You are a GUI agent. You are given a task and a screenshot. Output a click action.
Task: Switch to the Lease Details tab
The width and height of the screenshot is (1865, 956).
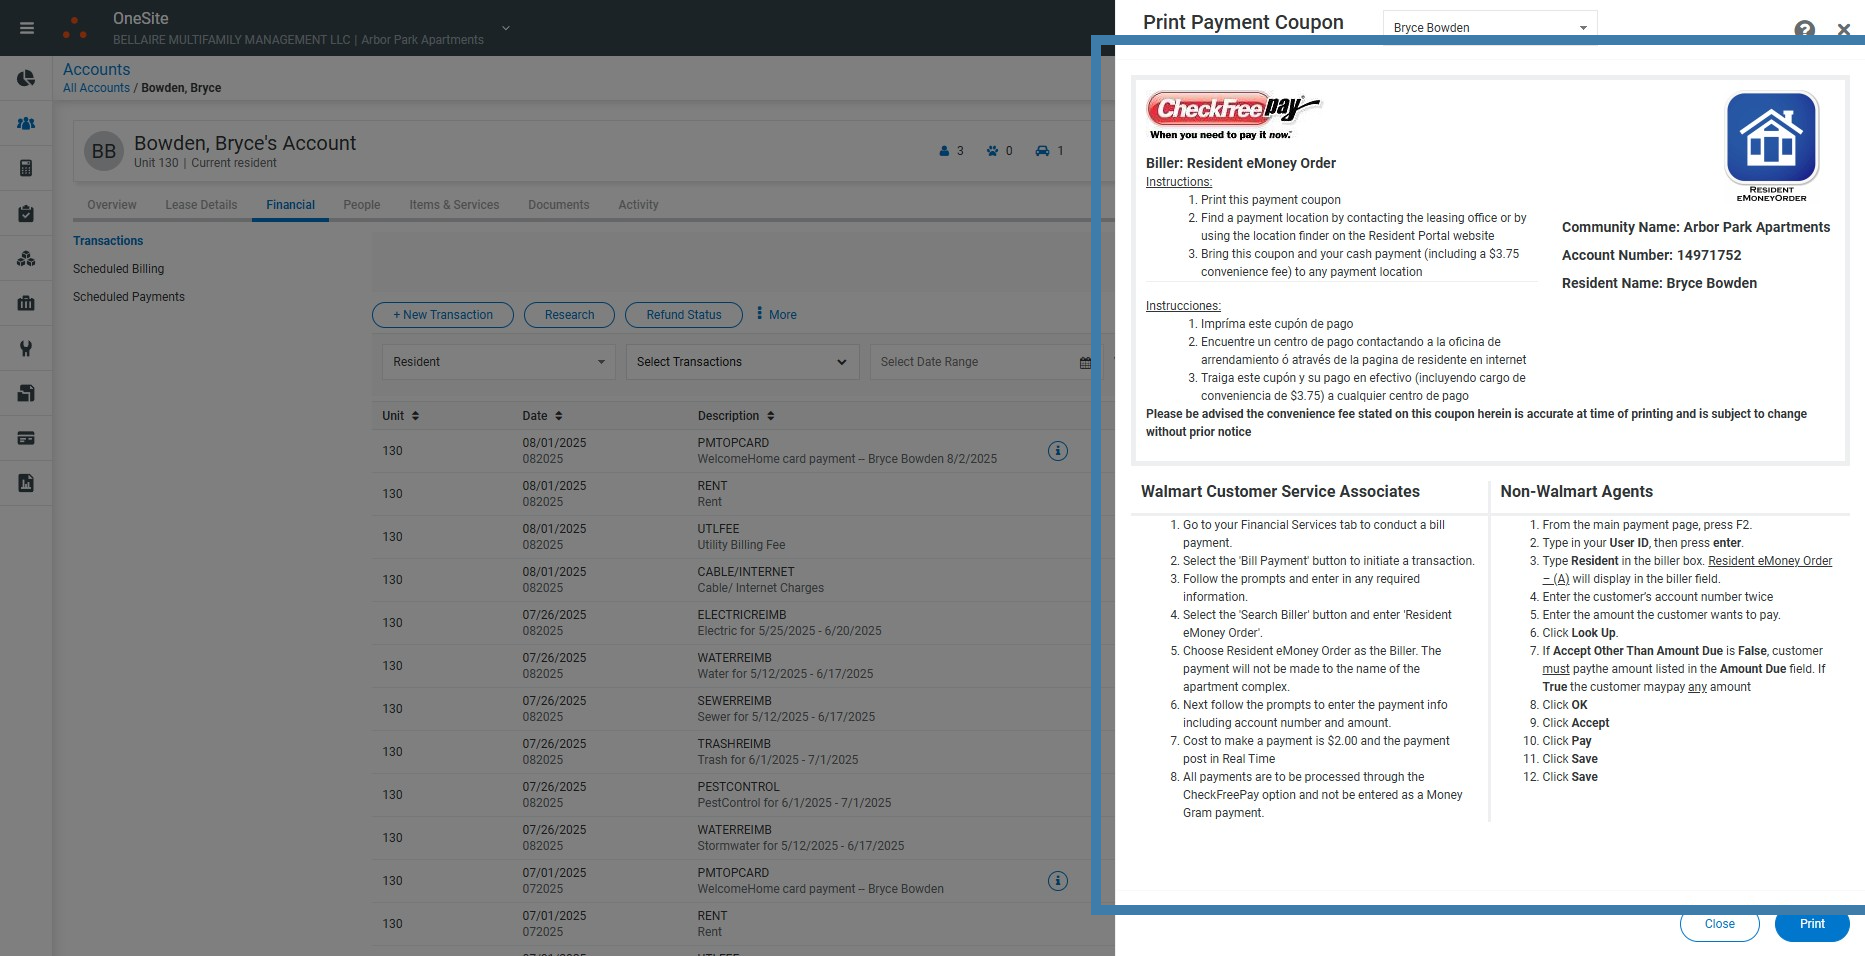[x=201, y=205]
